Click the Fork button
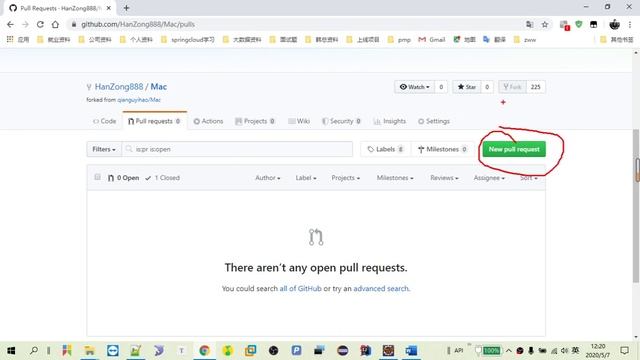640x360 pixels. (512, 87)
